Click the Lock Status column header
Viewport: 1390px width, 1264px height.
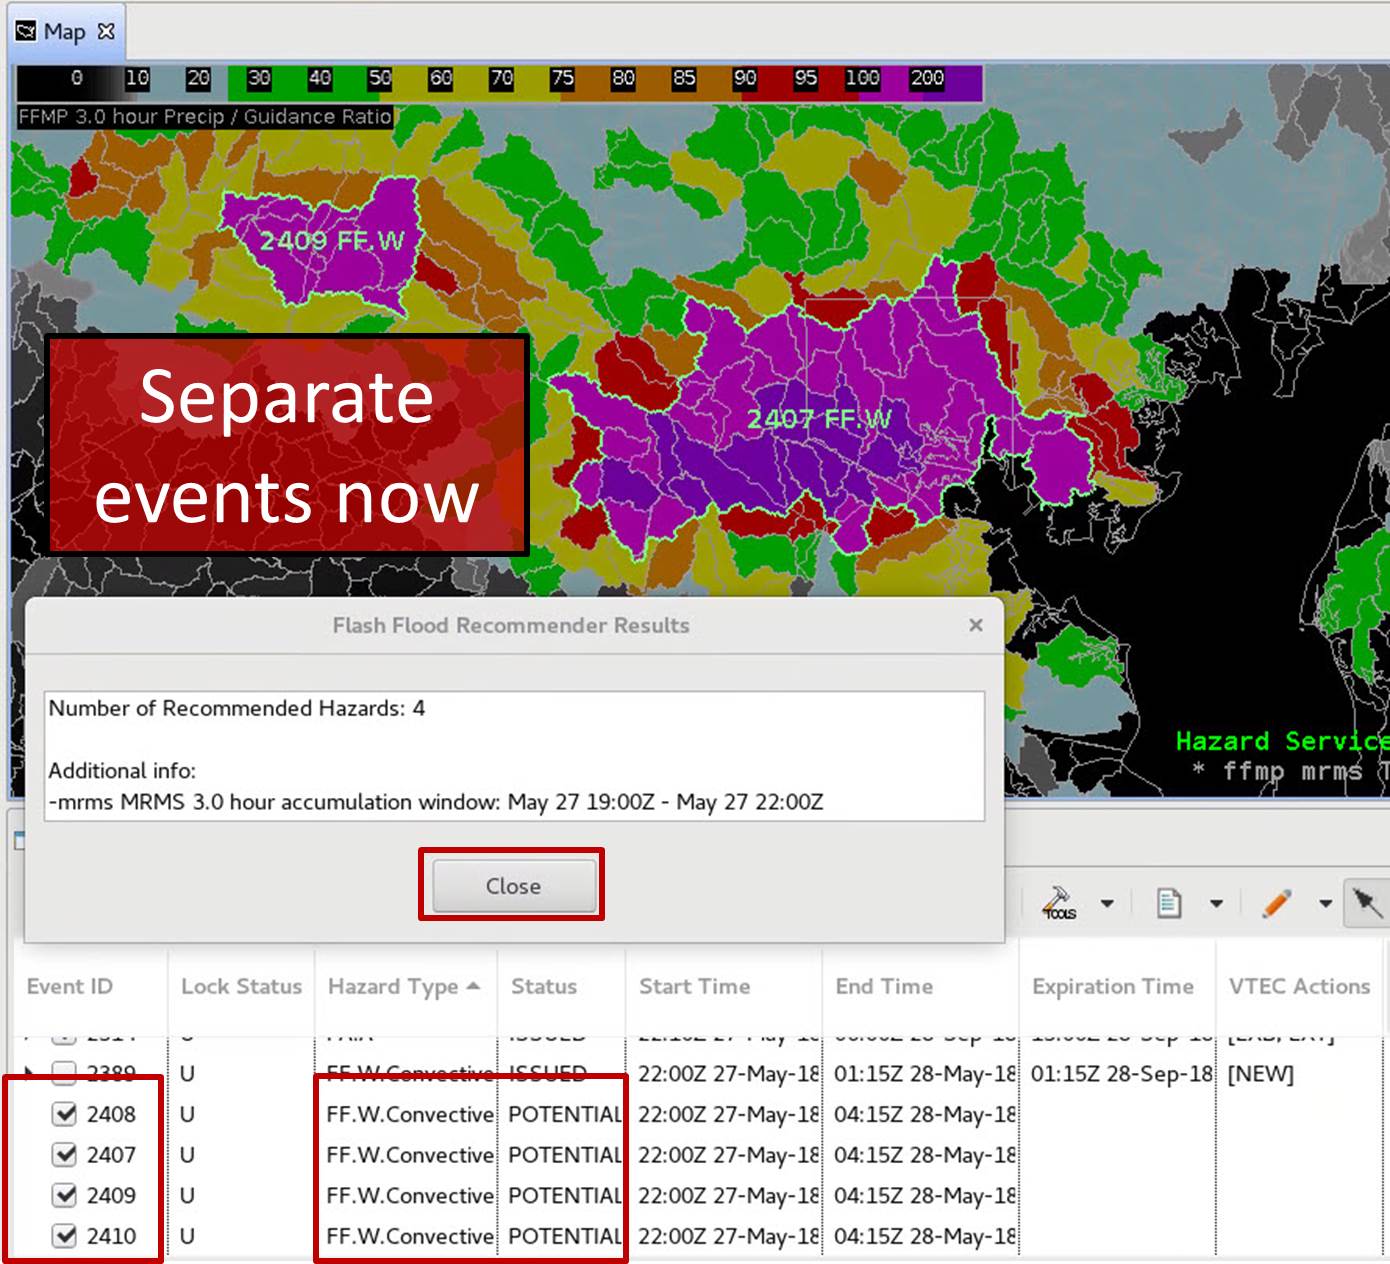241,987
